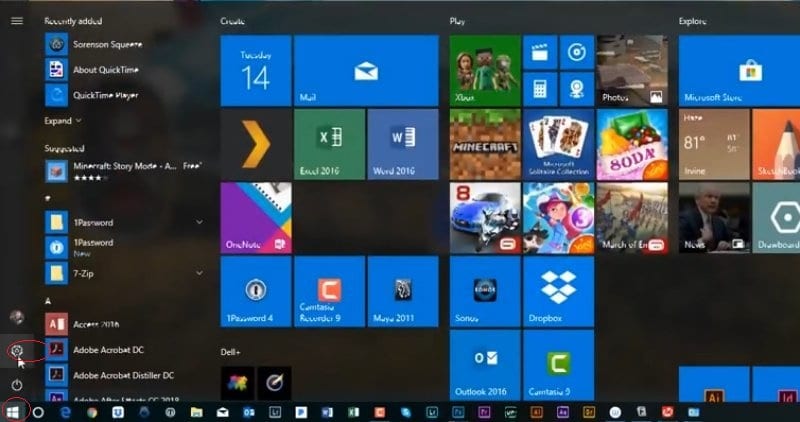Launch the Sonos tile
This screenshot has height=422, width=800.
484,291
